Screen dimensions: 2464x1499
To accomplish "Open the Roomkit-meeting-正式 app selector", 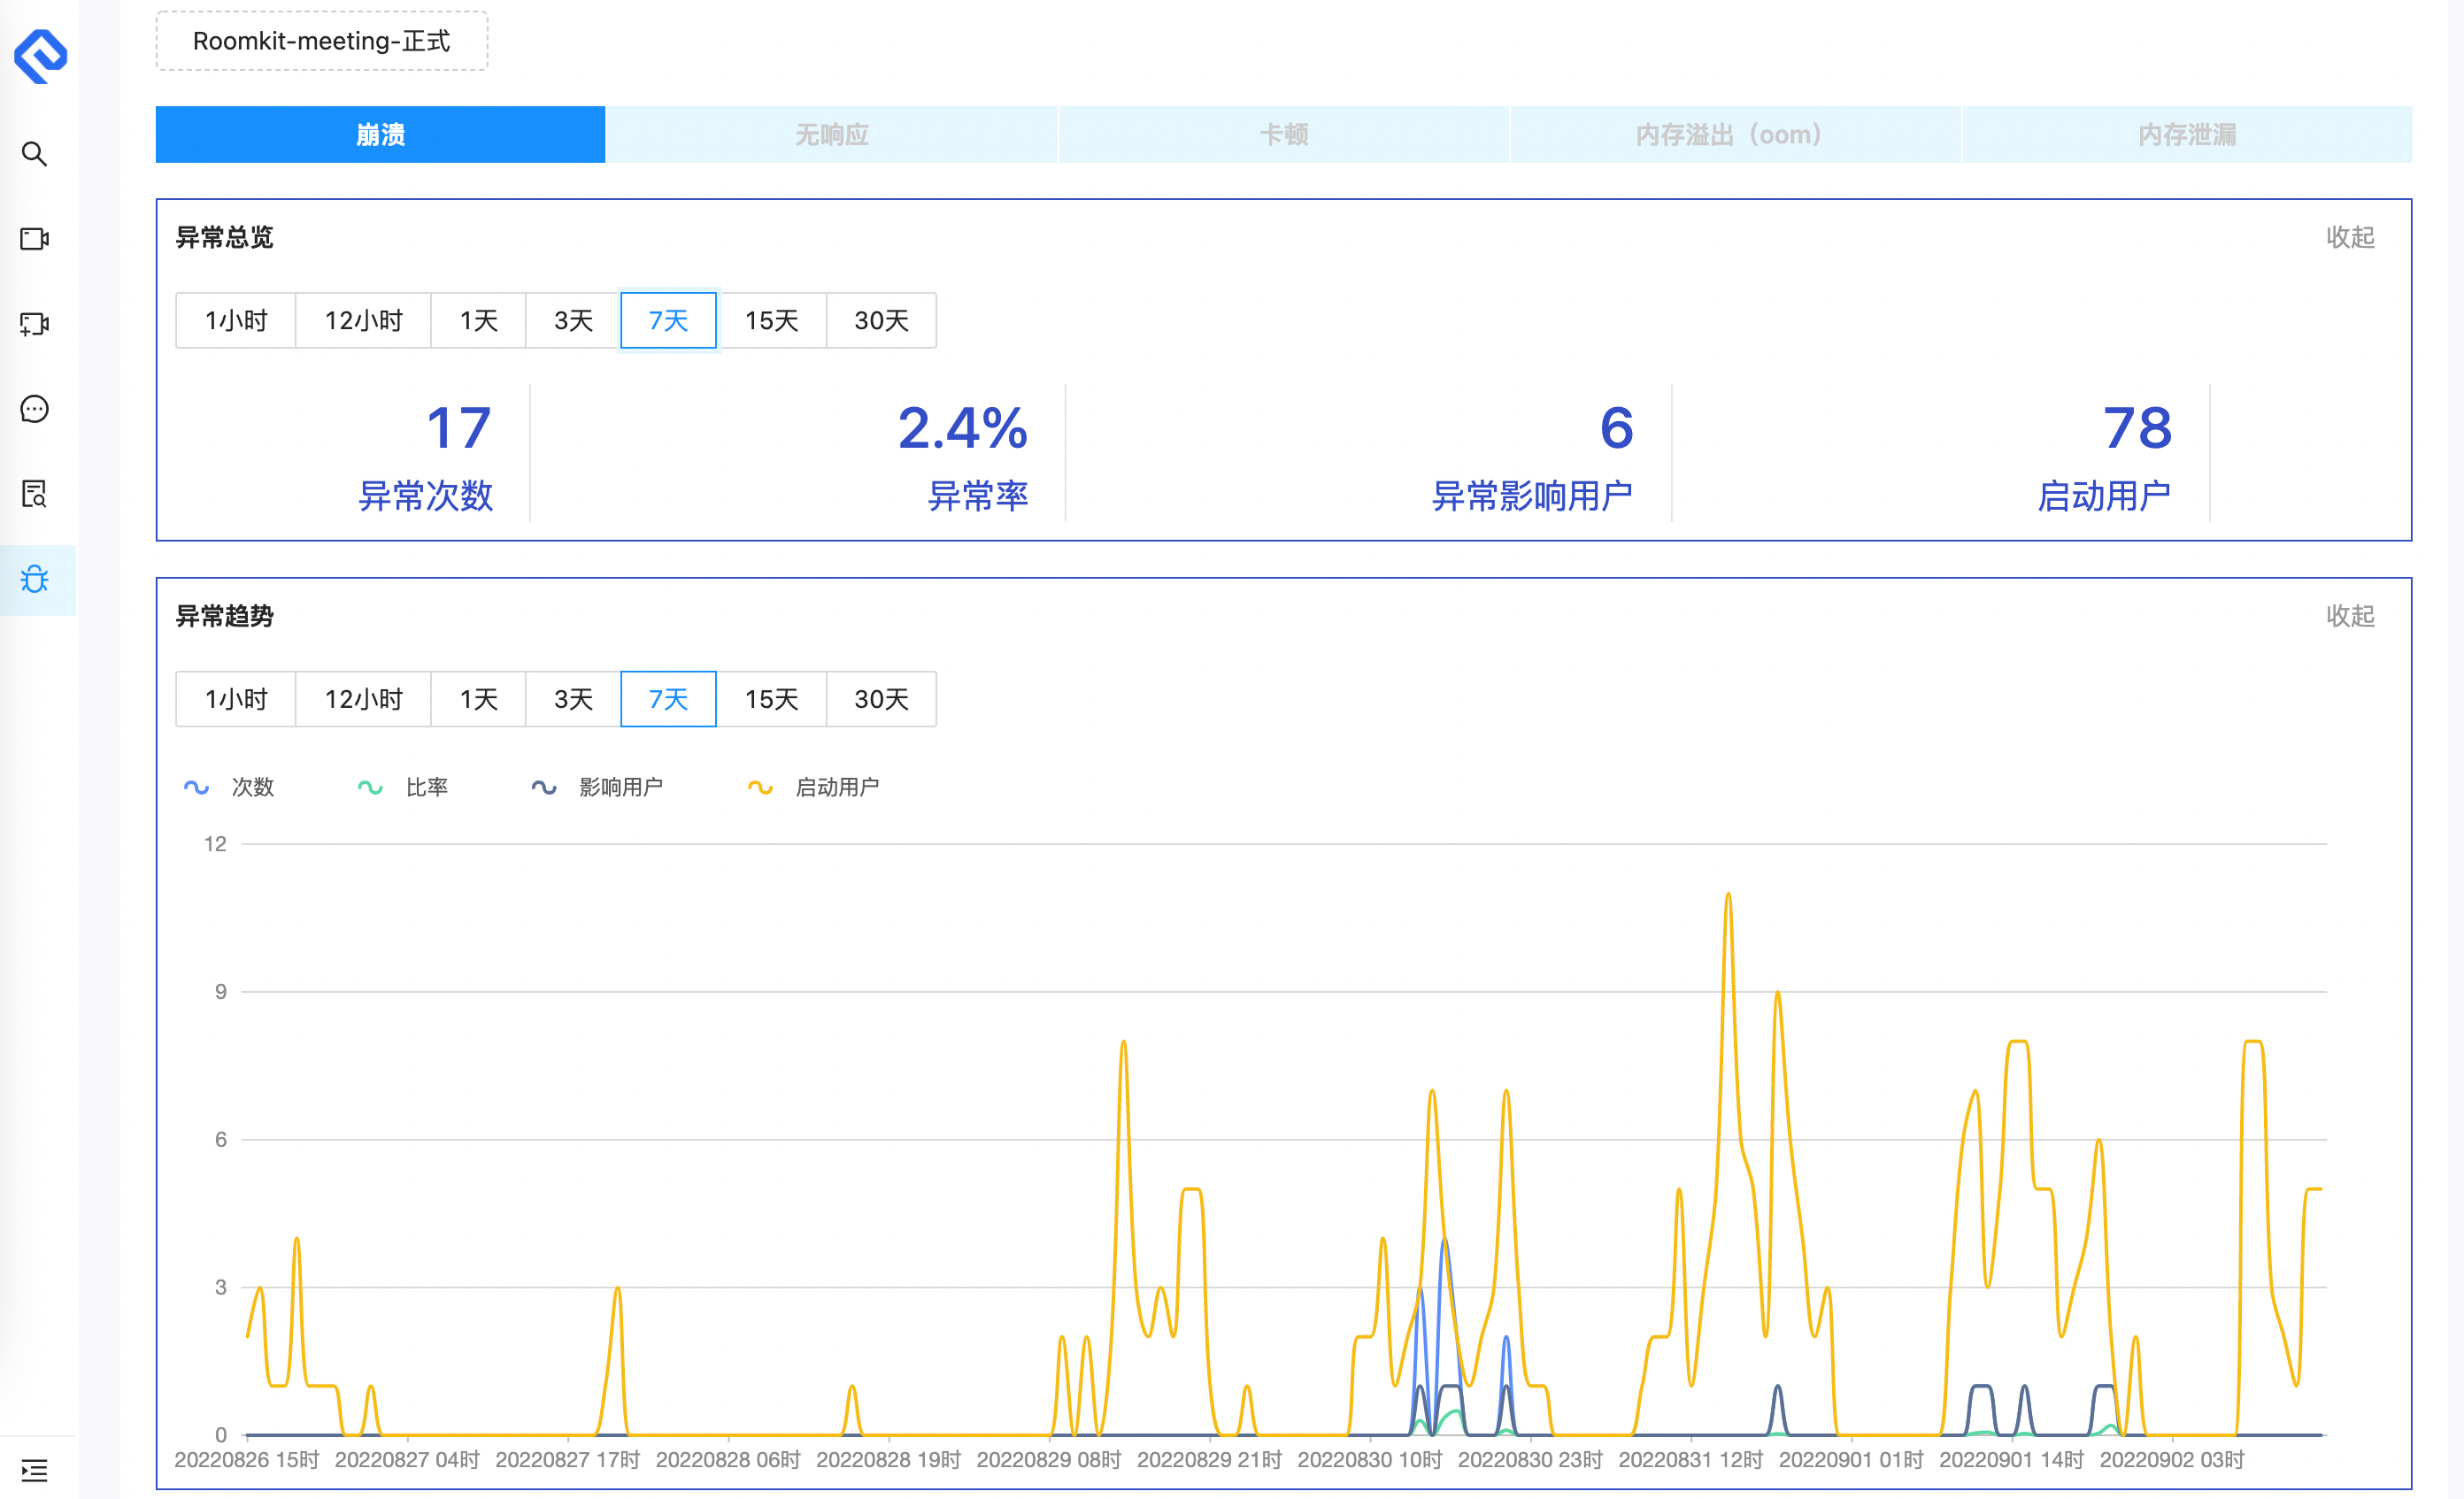I will point(322,41).
